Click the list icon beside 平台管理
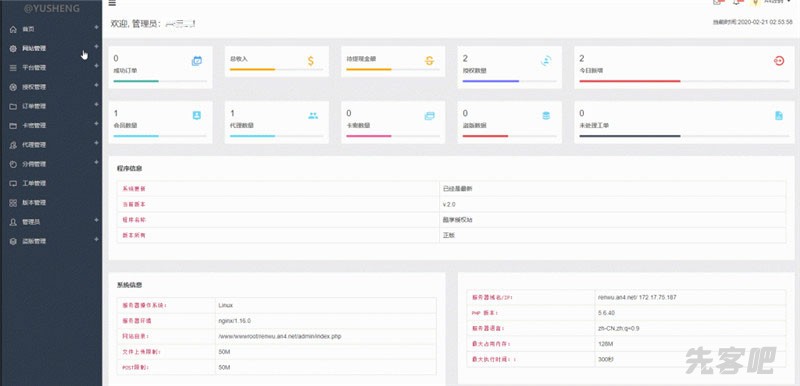The width and height of the screenshot is (800, 386). tap(13, 68)
